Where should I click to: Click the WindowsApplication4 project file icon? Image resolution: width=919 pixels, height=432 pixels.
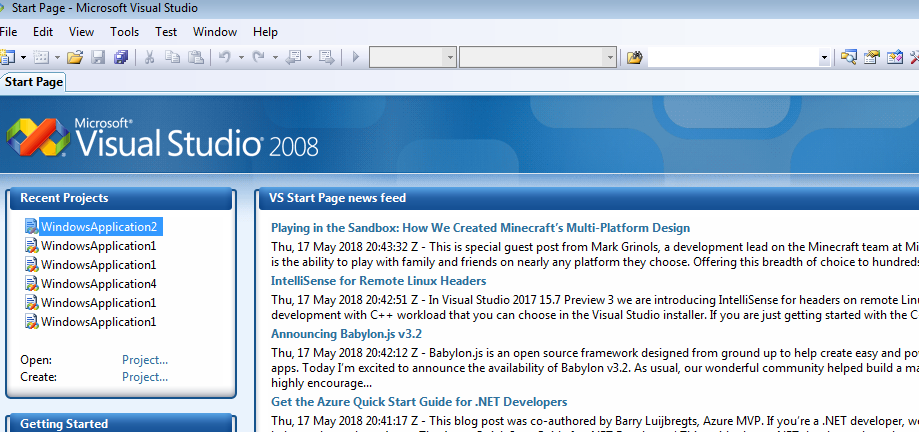pyautogui.click(x=32, y=284)
